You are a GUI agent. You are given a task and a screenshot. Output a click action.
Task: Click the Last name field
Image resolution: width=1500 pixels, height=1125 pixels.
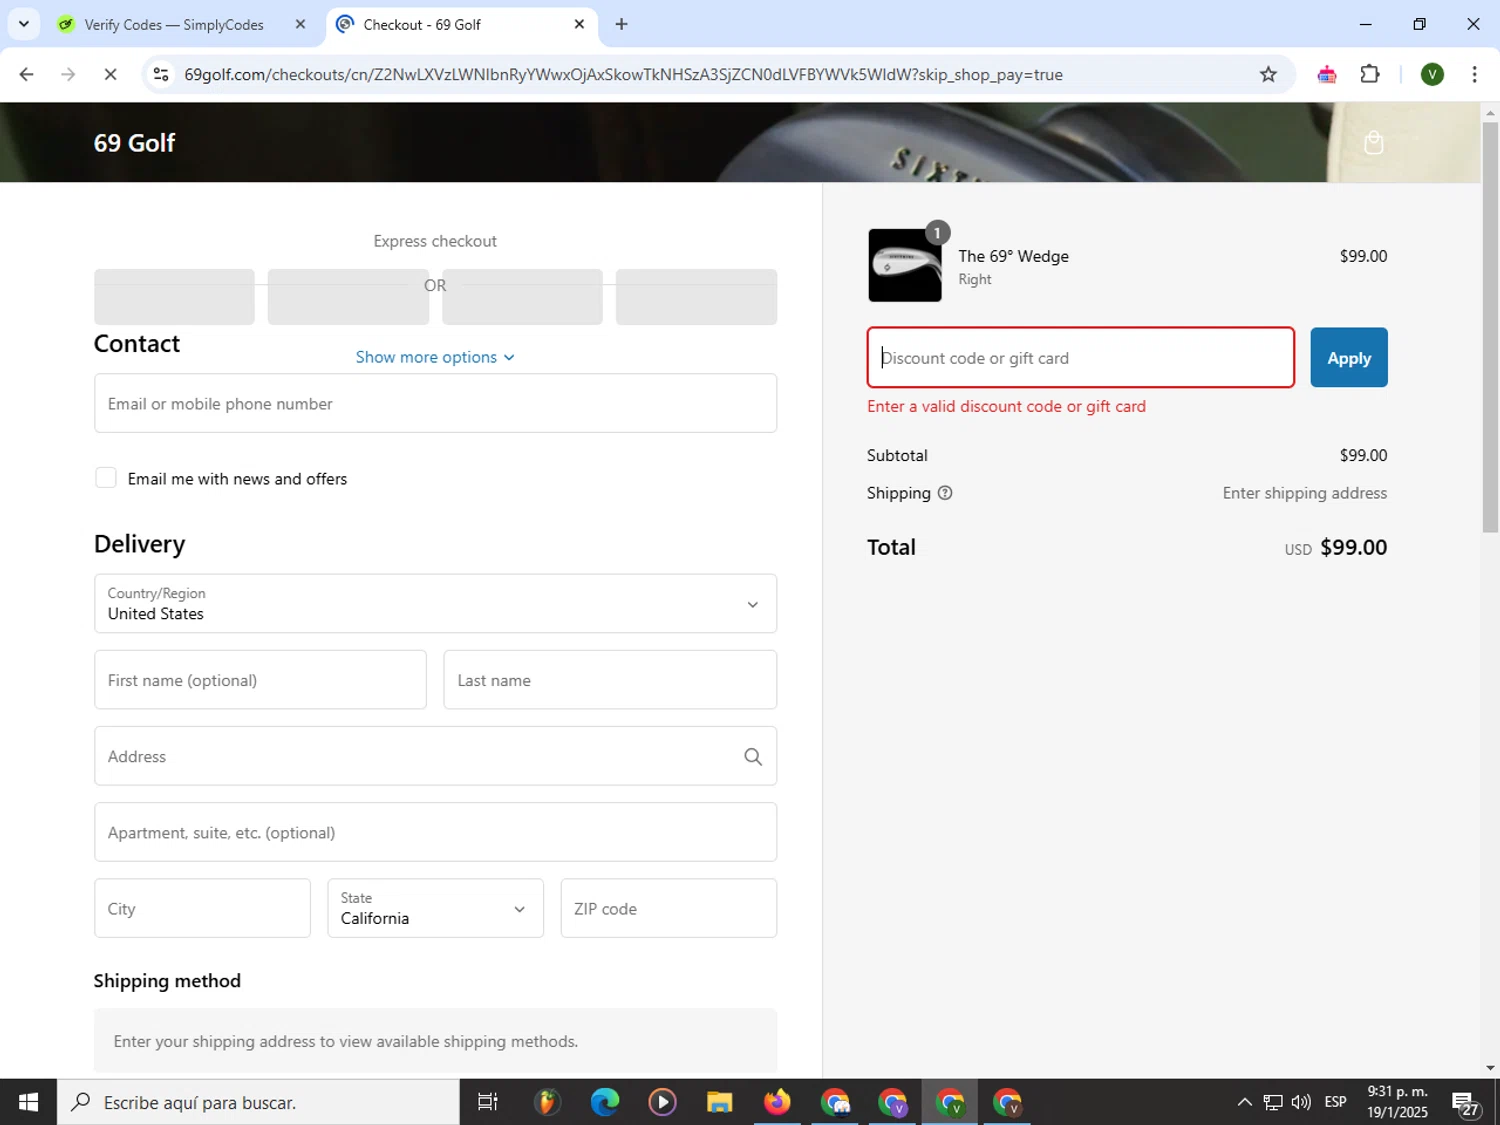coord(610,680)
